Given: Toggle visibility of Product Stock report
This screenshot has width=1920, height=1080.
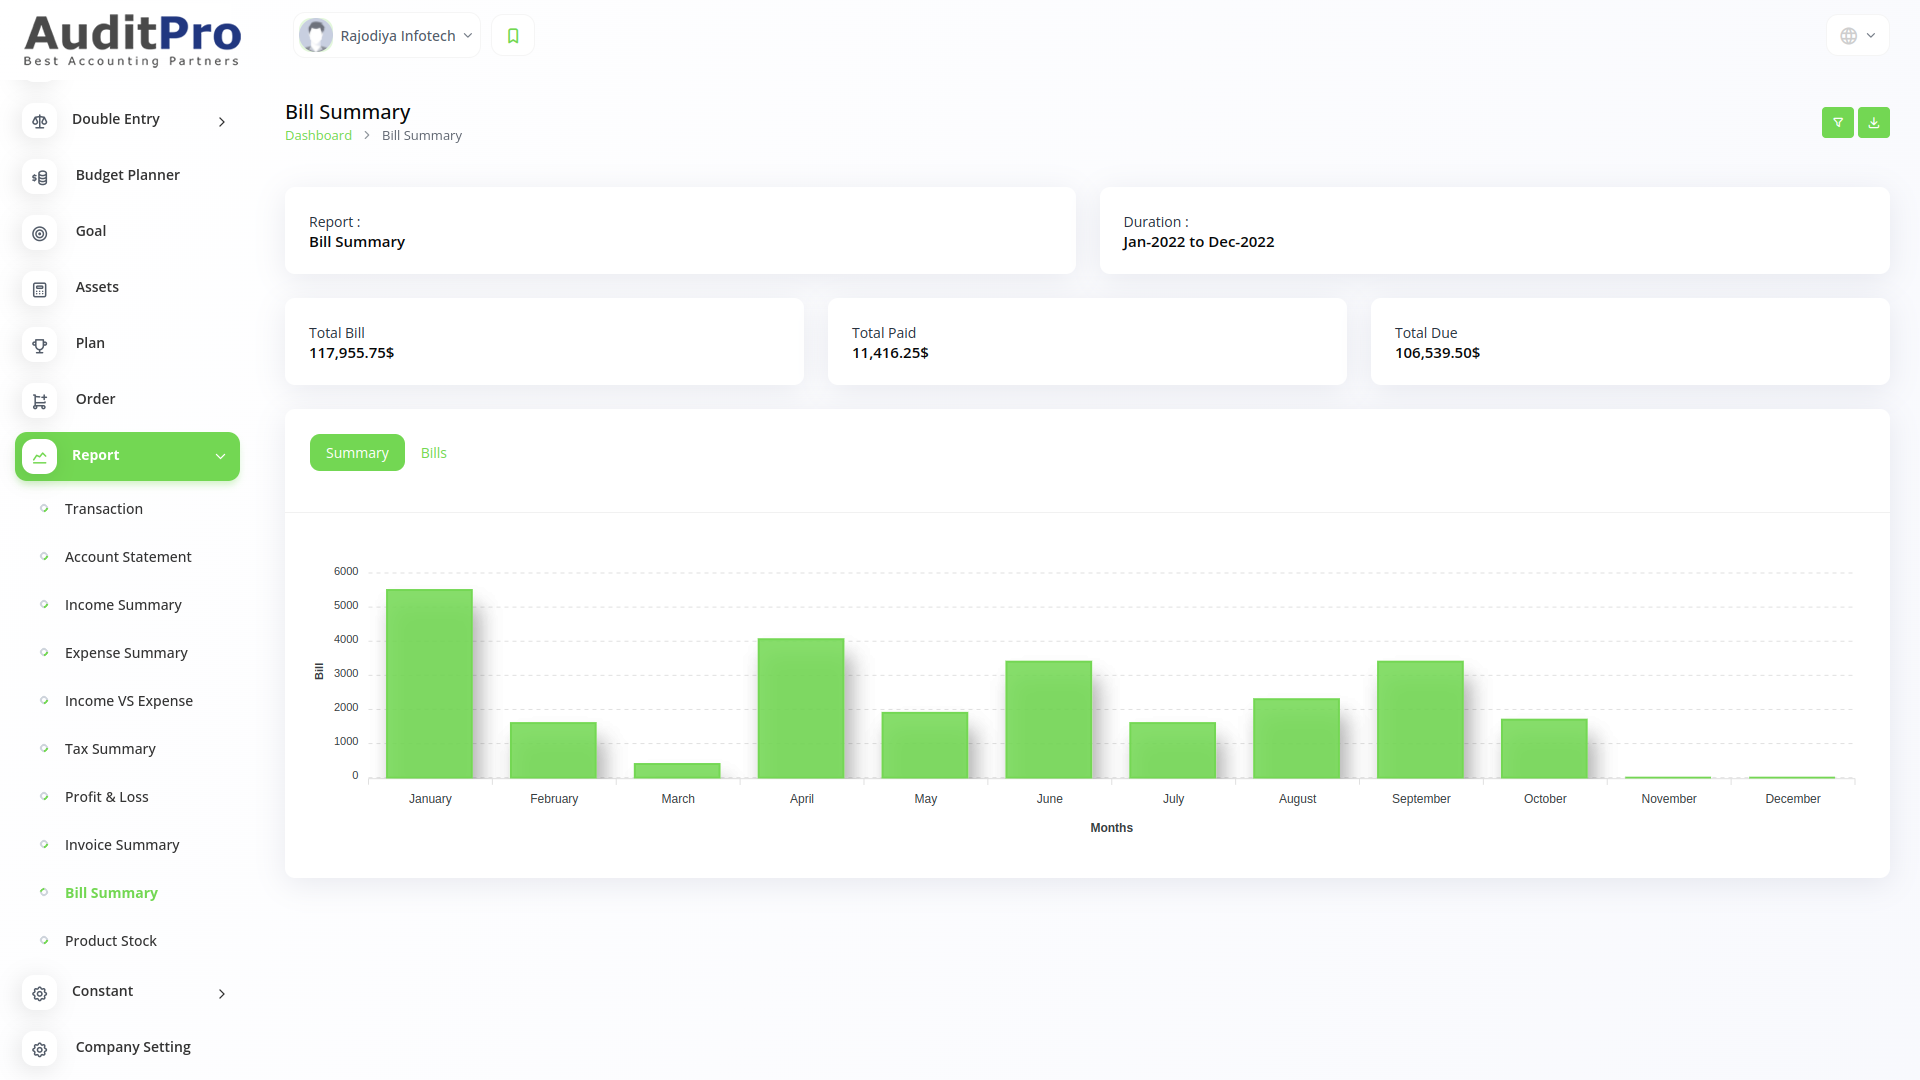Looking at the screenshot, I should [111, 940].
